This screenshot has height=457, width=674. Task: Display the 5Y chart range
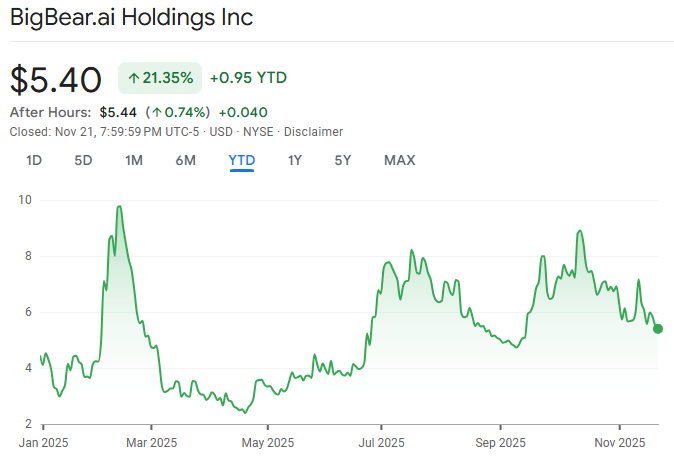tap(343, 160)
